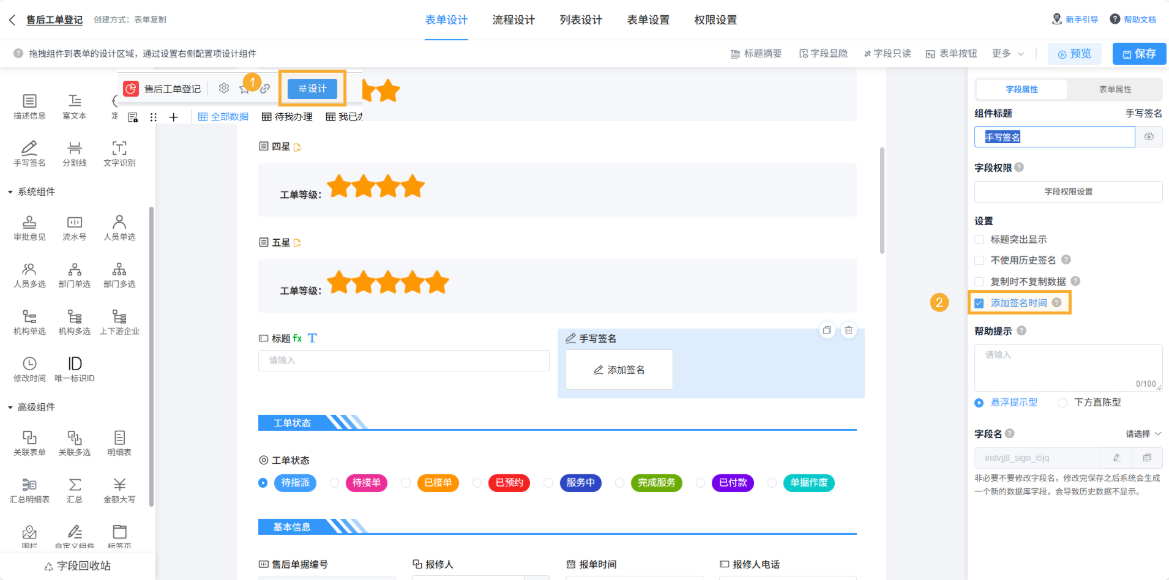Enable 不使用历史签名 checkbox
Viewport: 1169px width, 580px height.
point(979,260)
